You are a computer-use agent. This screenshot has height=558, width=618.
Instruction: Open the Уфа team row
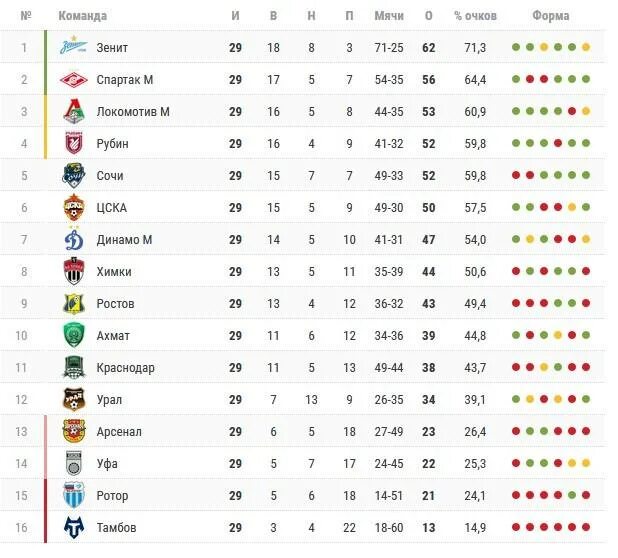point(303,463)
